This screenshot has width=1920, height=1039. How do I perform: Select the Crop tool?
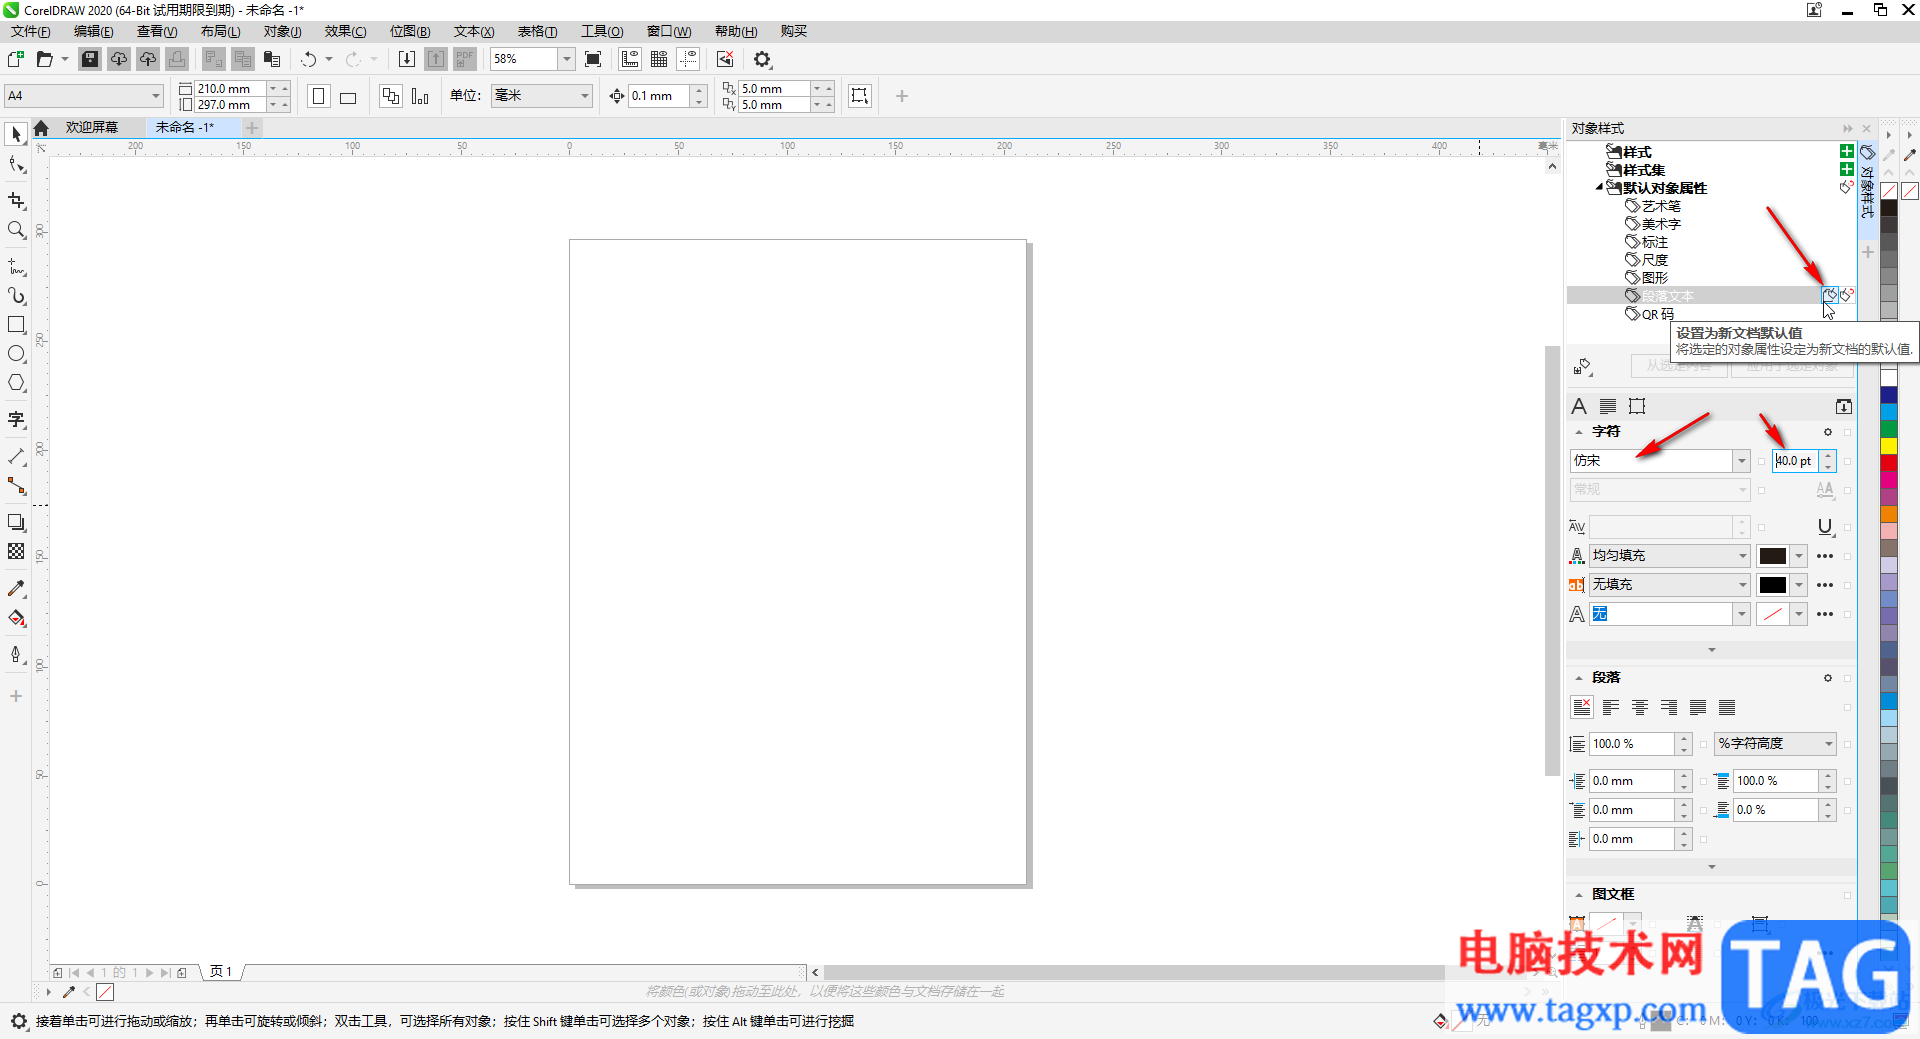tap(16, 200)
